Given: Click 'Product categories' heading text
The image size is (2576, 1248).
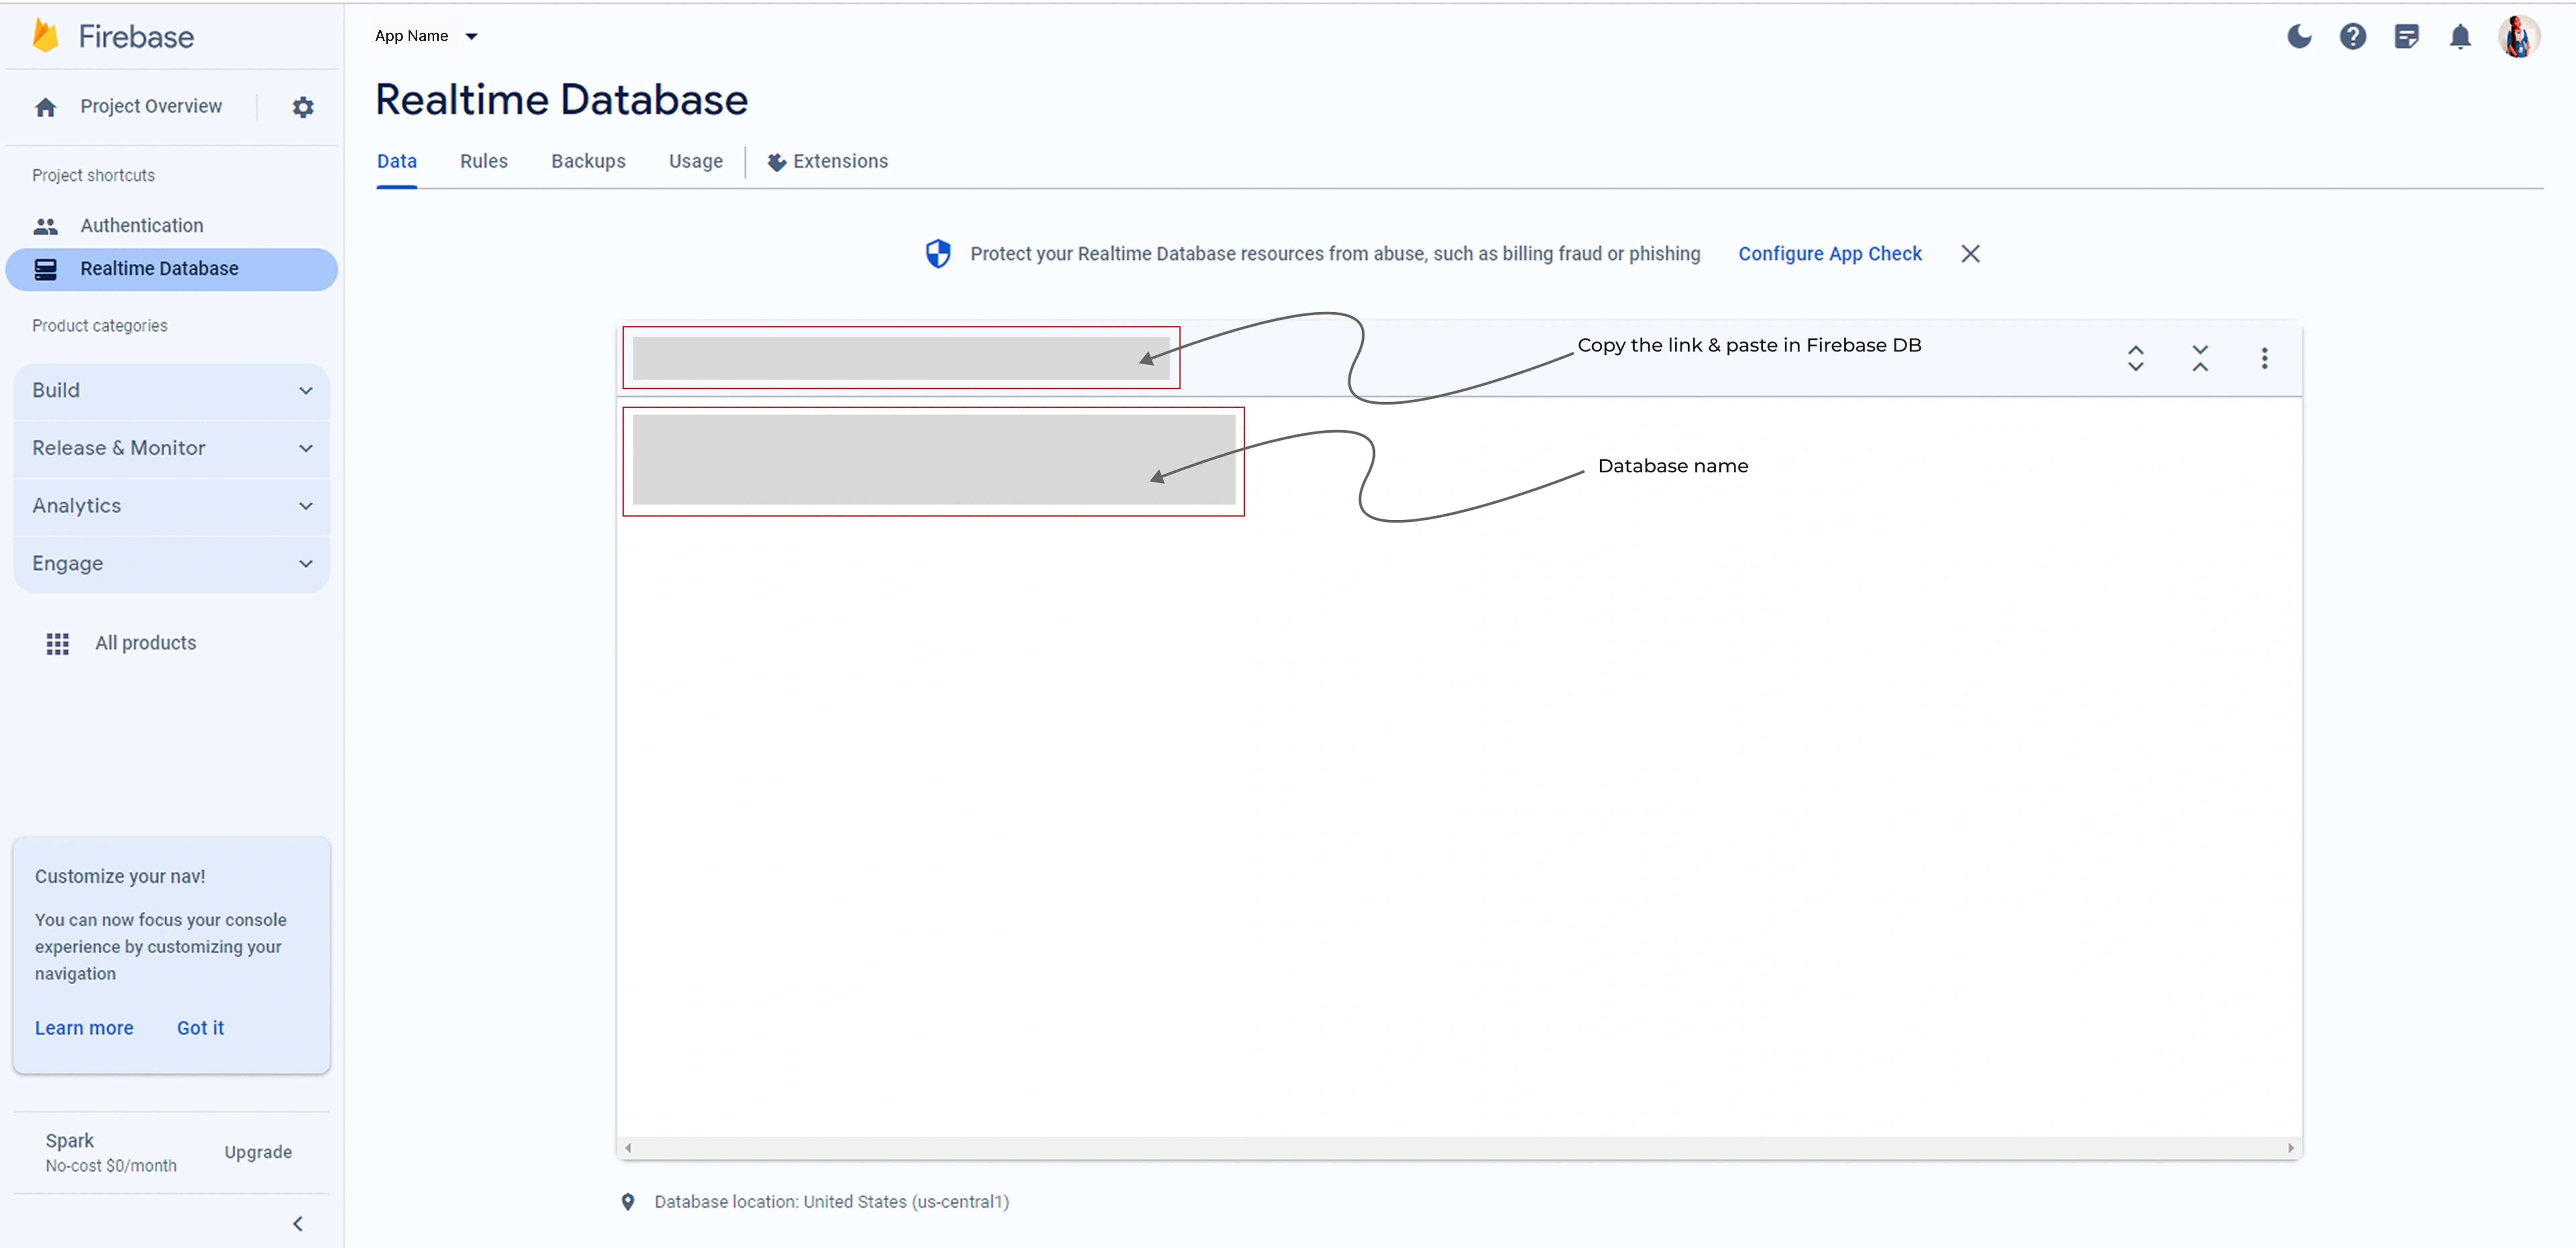Looking at the screenshot, I should click(x=100, y=326).
